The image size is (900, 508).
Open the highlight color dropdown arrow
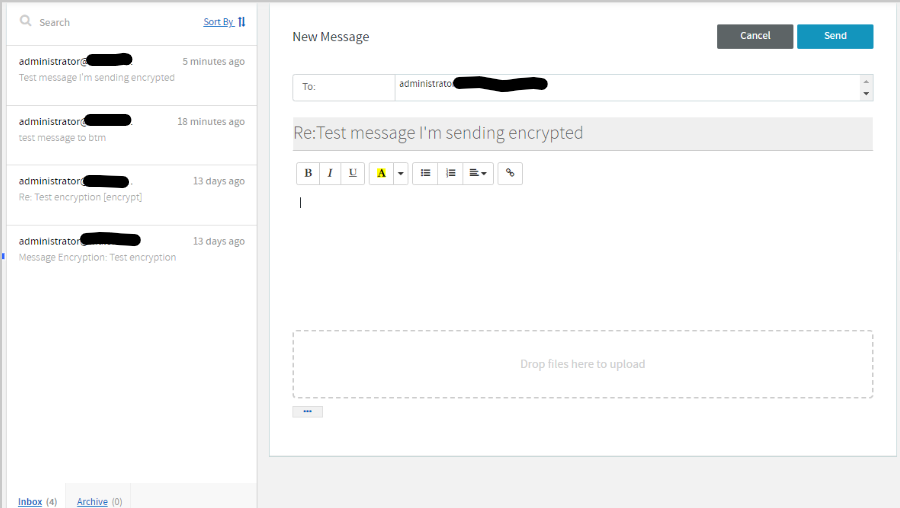[x=401, y=173]
